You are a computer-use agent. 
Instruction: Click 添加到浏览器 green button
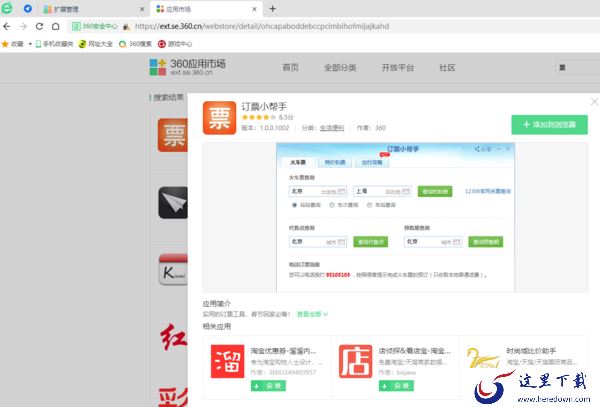coord(549,125)
